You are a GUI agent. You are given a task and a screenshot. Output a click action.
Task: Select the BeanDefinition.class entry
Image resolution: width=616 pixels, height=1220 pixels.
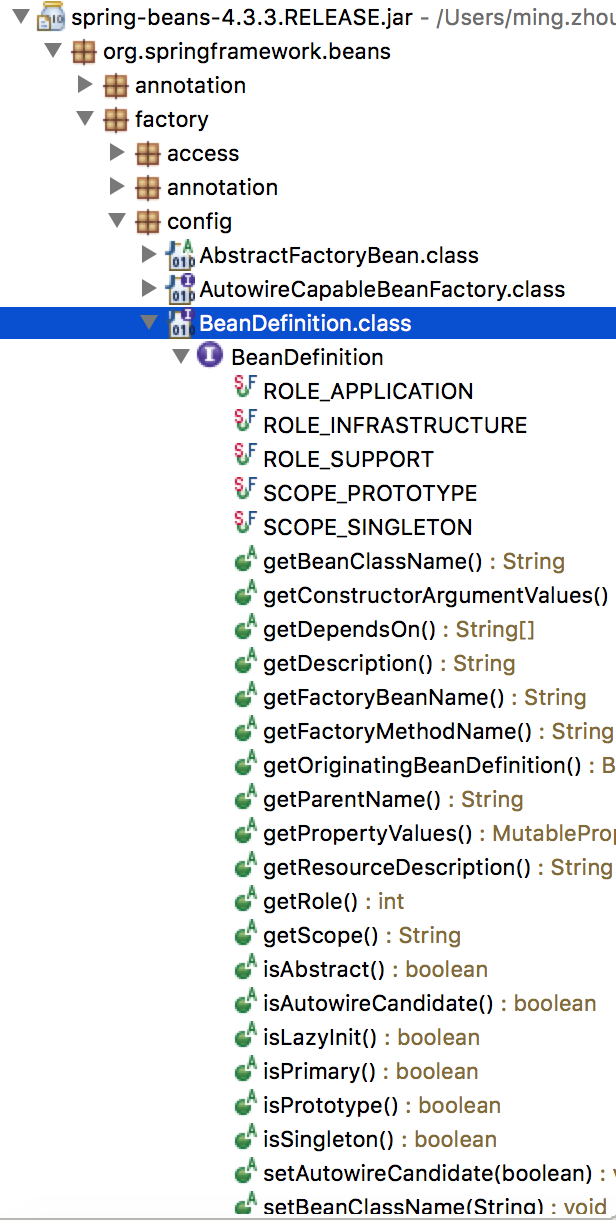(x=304, y=323)
